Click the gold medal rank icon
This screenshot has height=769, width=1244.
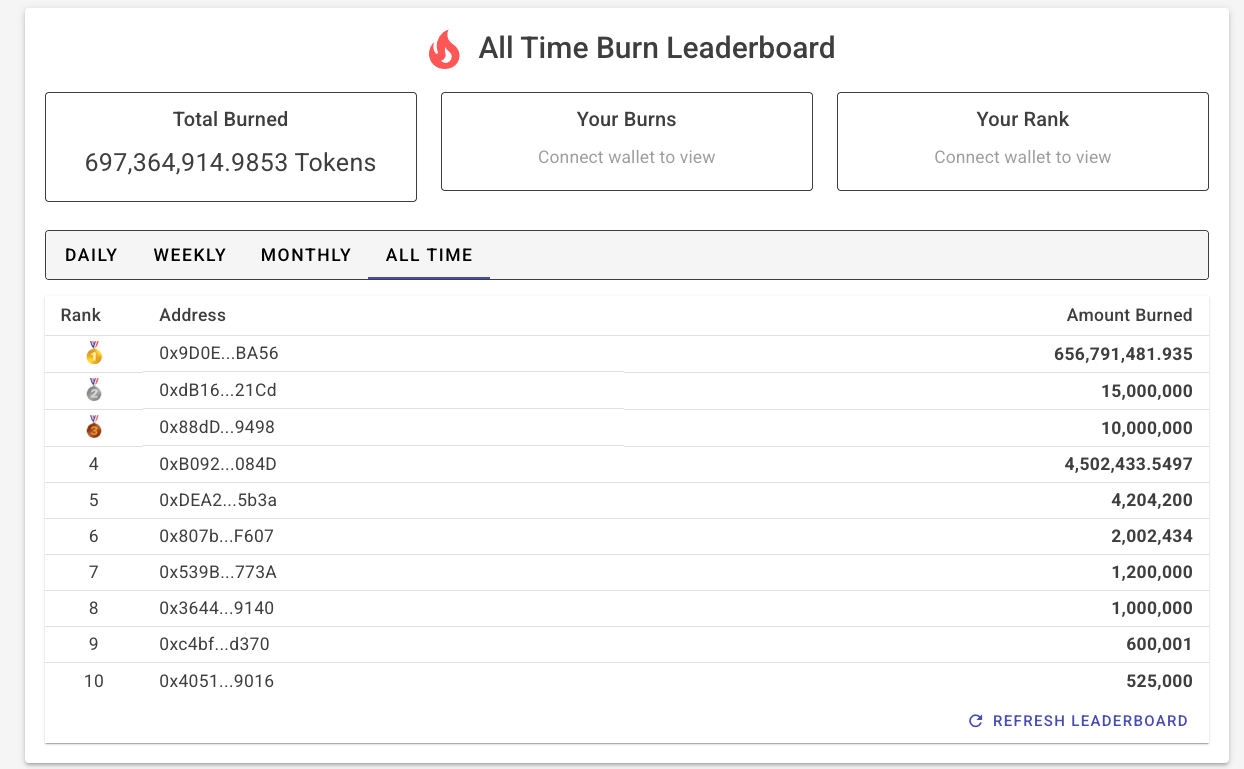point(94,354)
